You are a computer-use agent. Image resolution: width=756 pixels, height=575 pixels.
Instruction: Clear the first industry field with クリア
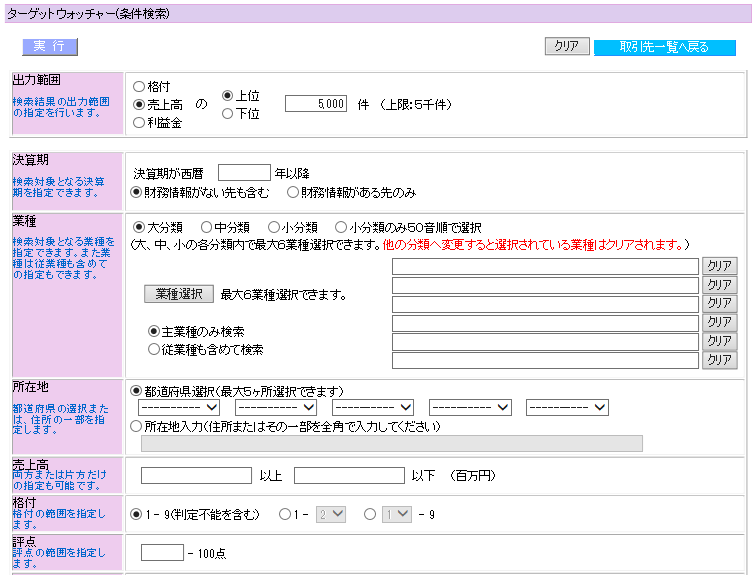720,266
